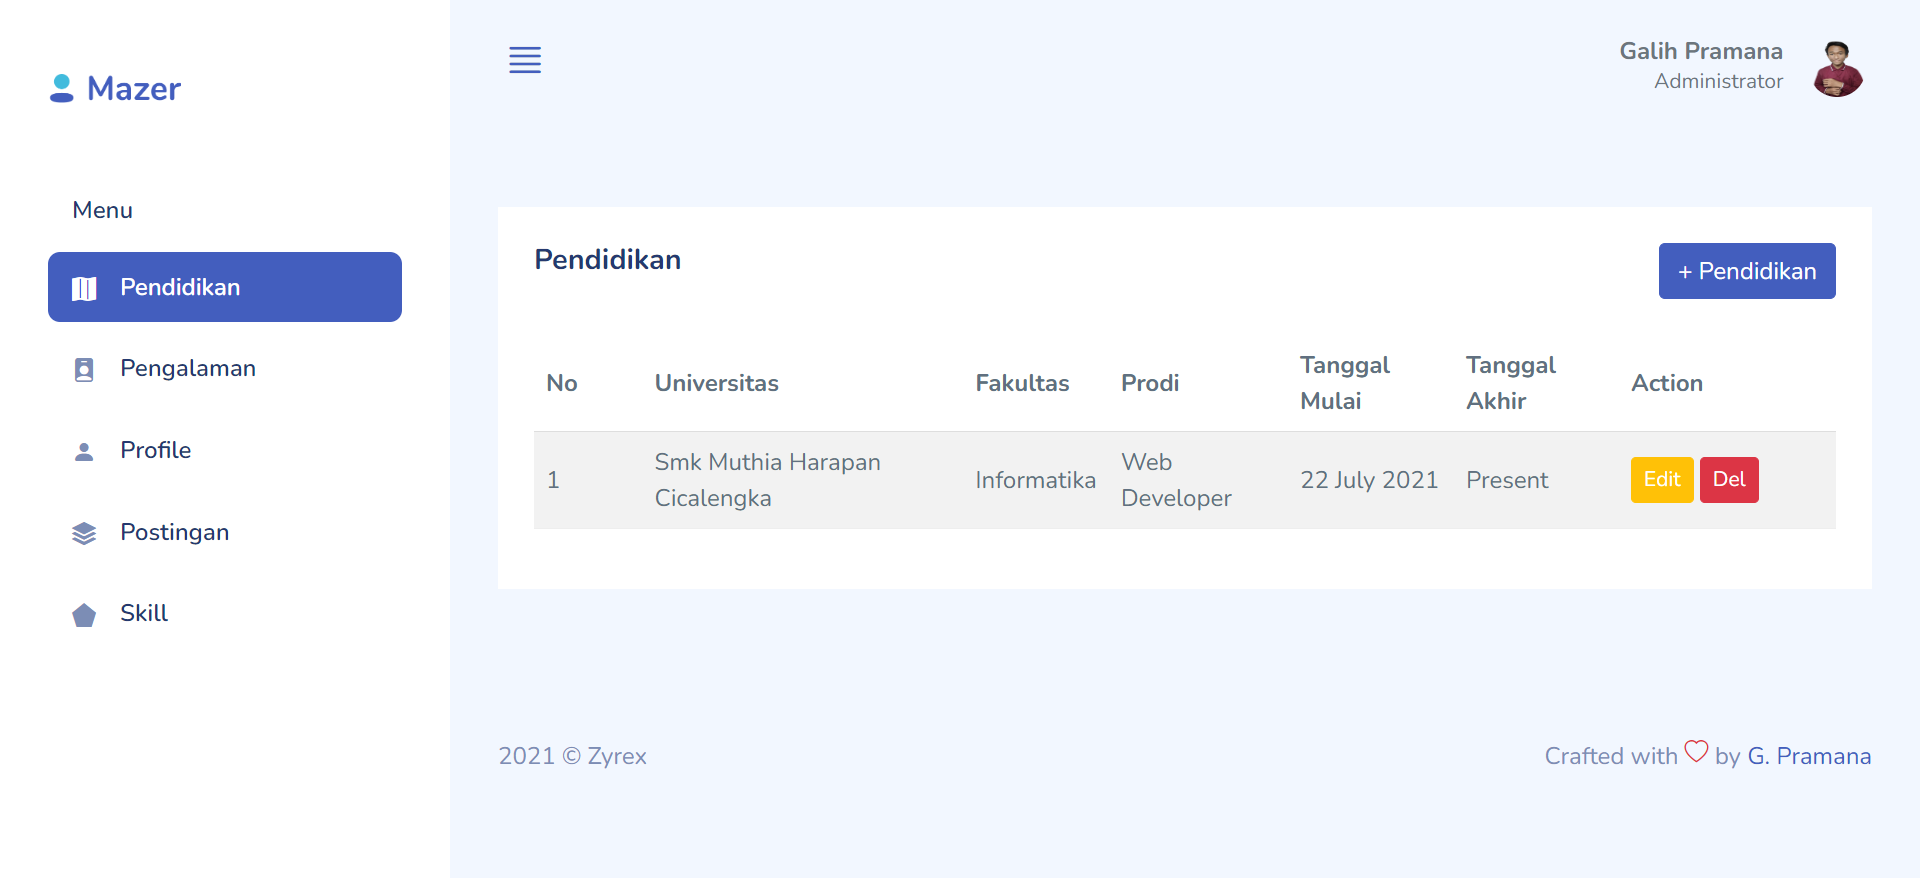Click the Profile person icon
Viewport: 1920px width, 878px height.
tap(84, 452)
